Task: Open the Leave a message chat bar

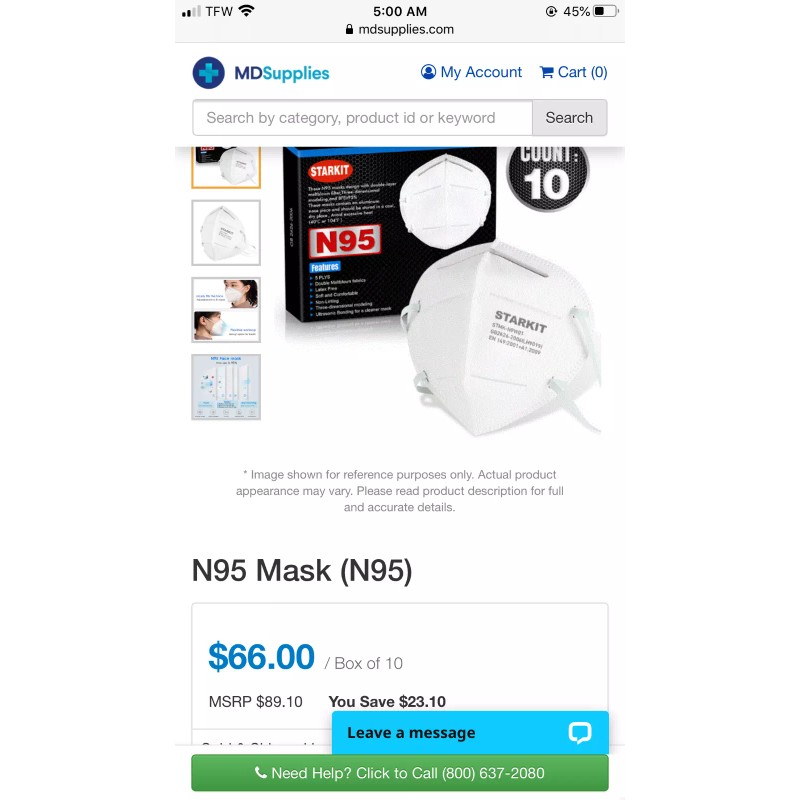Action: [x=470, y=733]
